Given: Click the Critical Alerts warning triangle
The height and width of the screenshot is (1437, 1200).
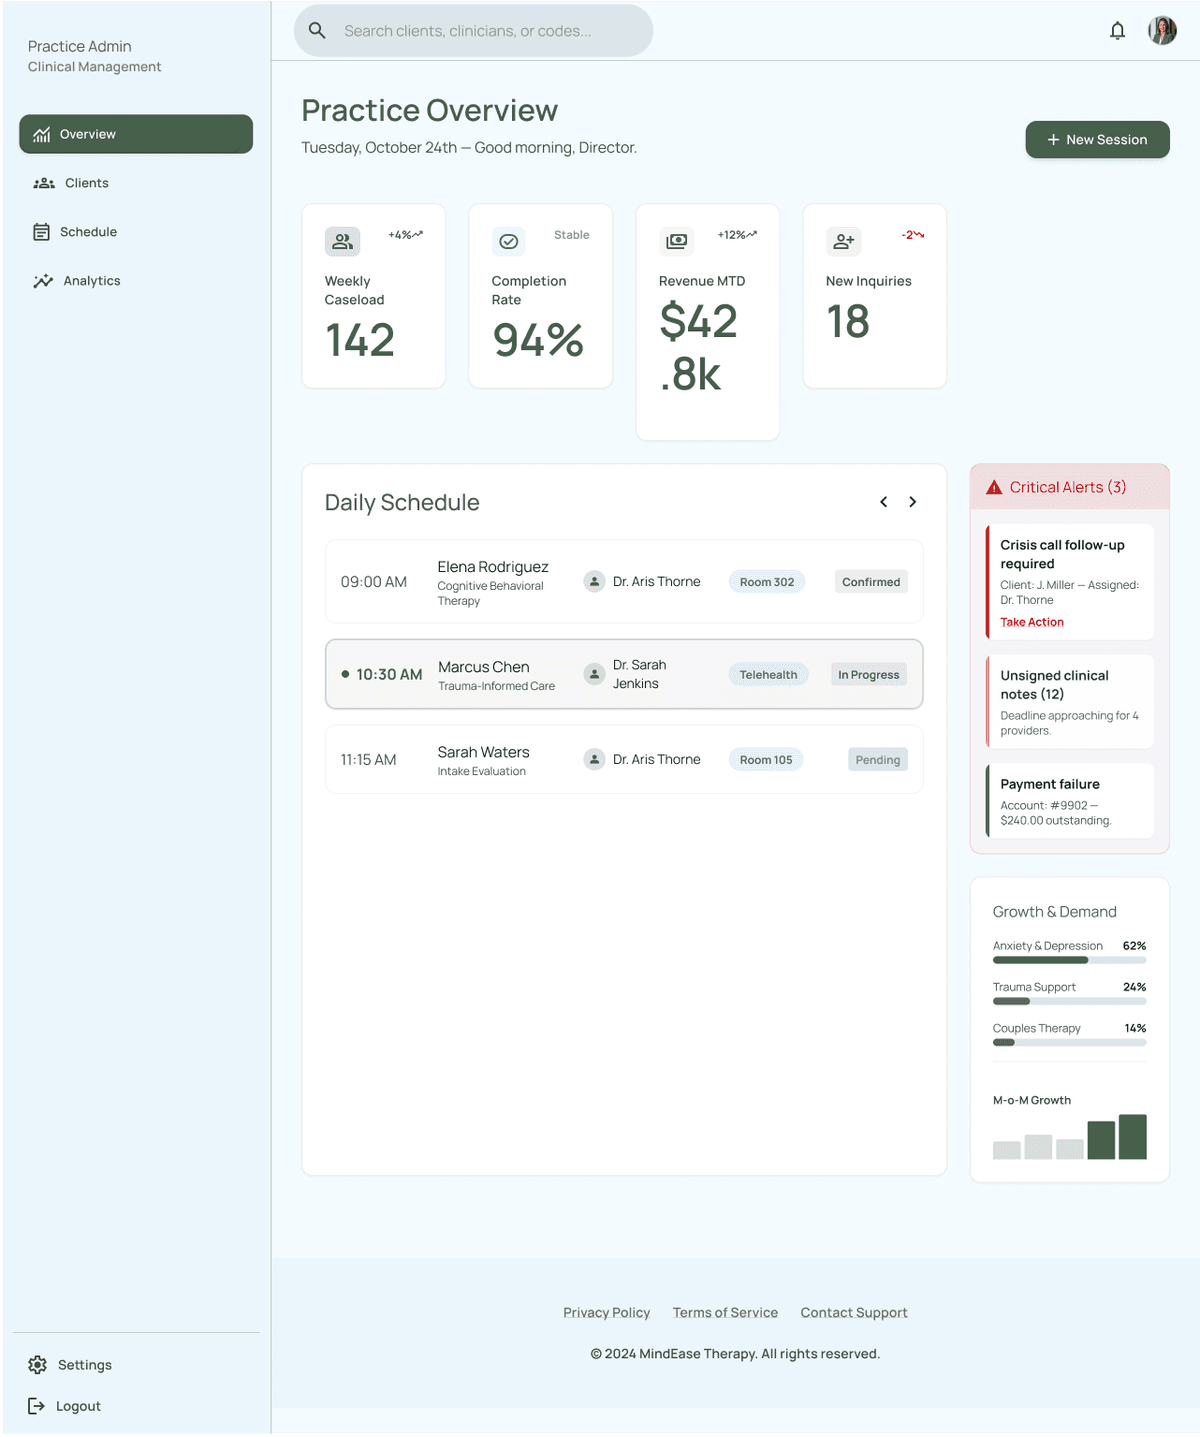Looking at the screenshot, I should point(994,488).
